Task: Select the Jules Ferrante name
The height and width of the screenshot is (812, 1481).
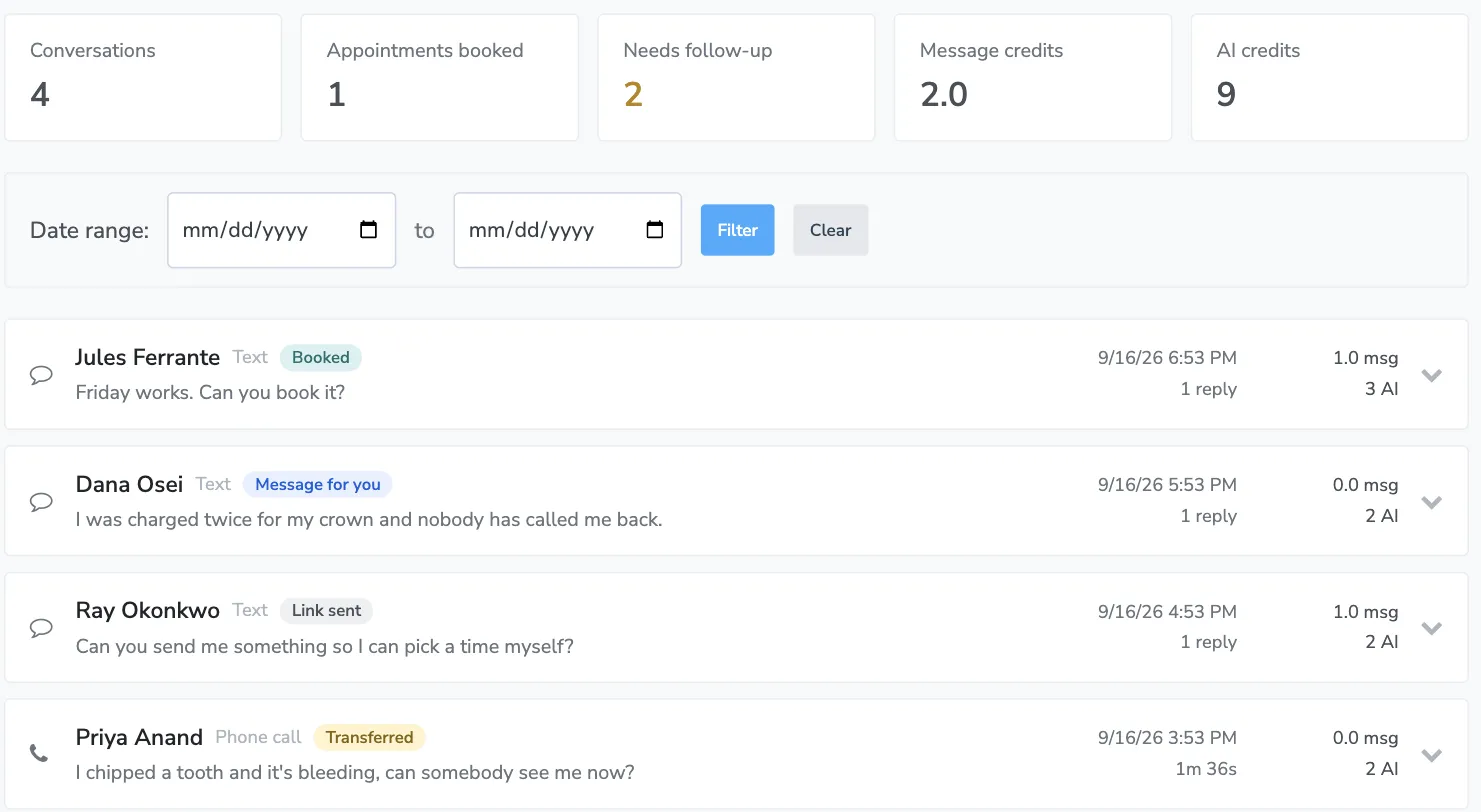Action: [148, 357]
